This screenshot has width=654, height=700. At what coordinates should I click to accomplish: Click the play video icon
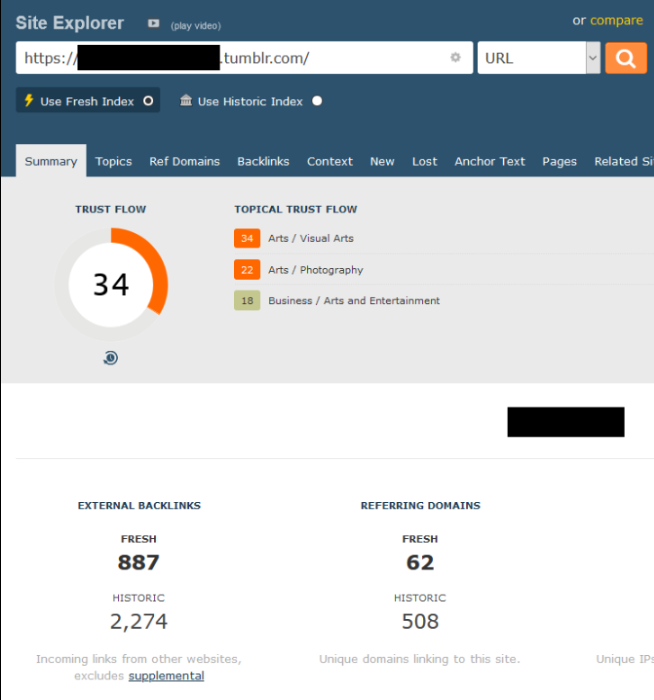point(153,23)
